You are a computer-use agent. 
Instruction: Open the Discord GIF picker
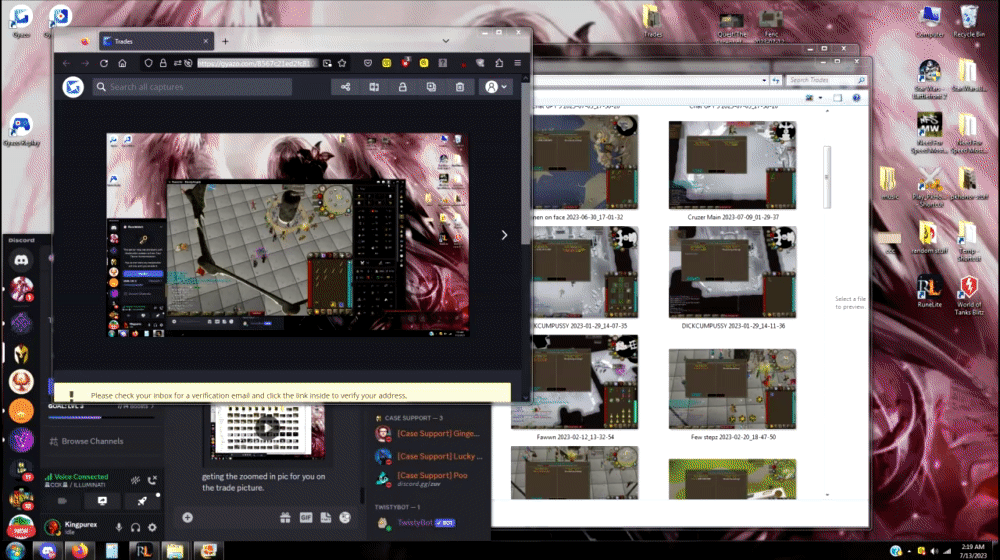tap(305, 517)
